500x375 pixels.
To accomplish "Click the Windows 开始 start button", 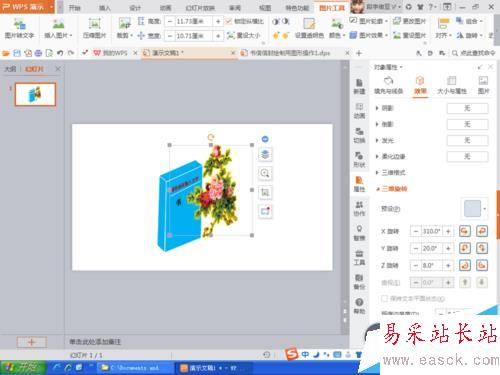I will coord(22,368).
